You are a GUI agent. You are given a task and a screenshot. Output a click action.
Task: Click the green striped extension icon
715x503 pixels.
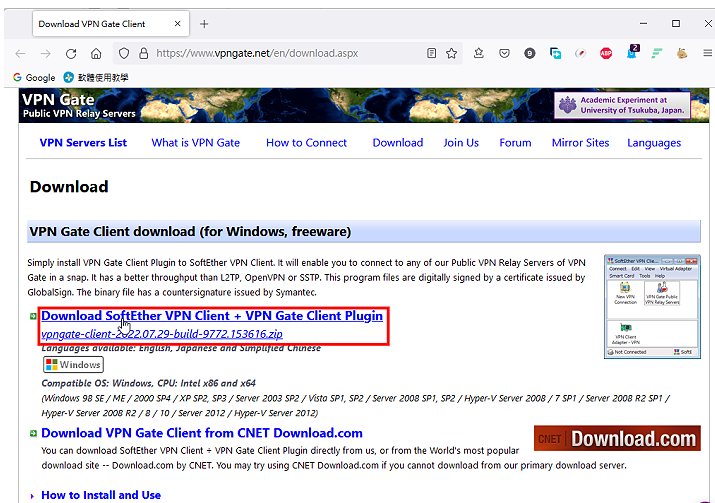pos(657,54)
